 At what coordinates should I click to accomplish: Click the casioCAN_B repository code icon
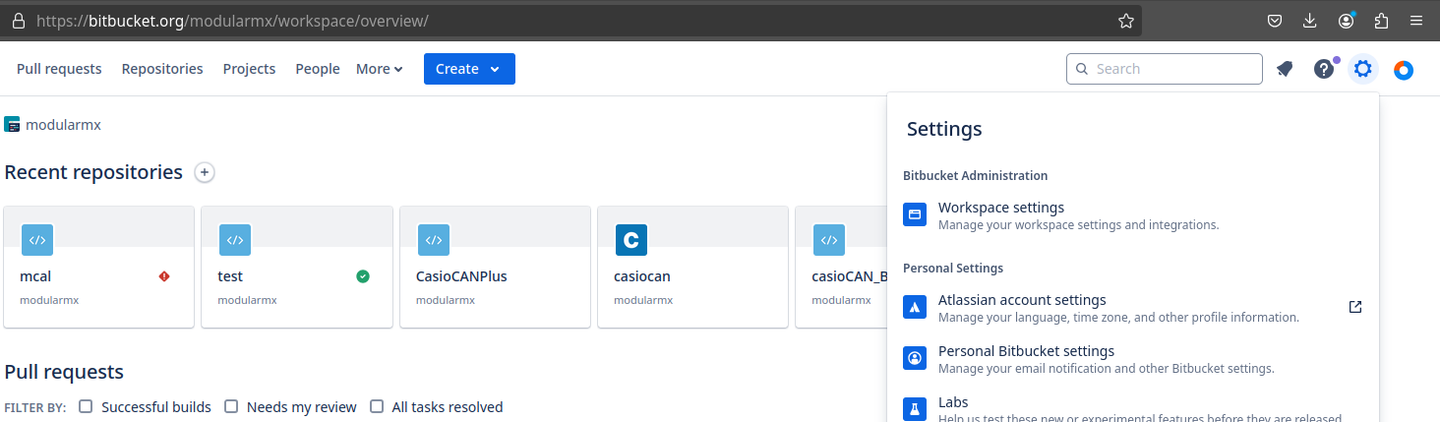829,240
